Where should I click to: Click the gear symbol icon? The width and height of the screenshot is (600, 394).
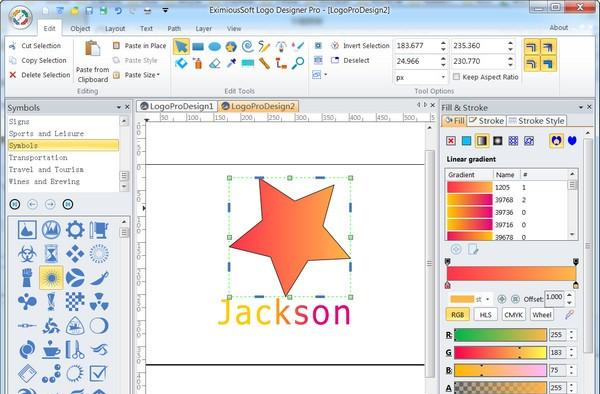[75, 230]
